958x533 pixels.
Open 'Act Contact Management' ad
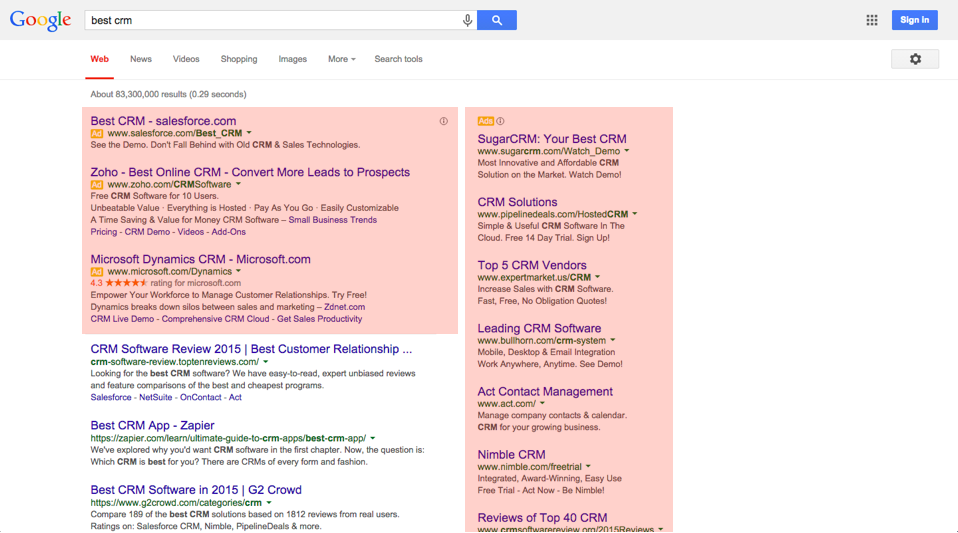click(x=545, y=391)
